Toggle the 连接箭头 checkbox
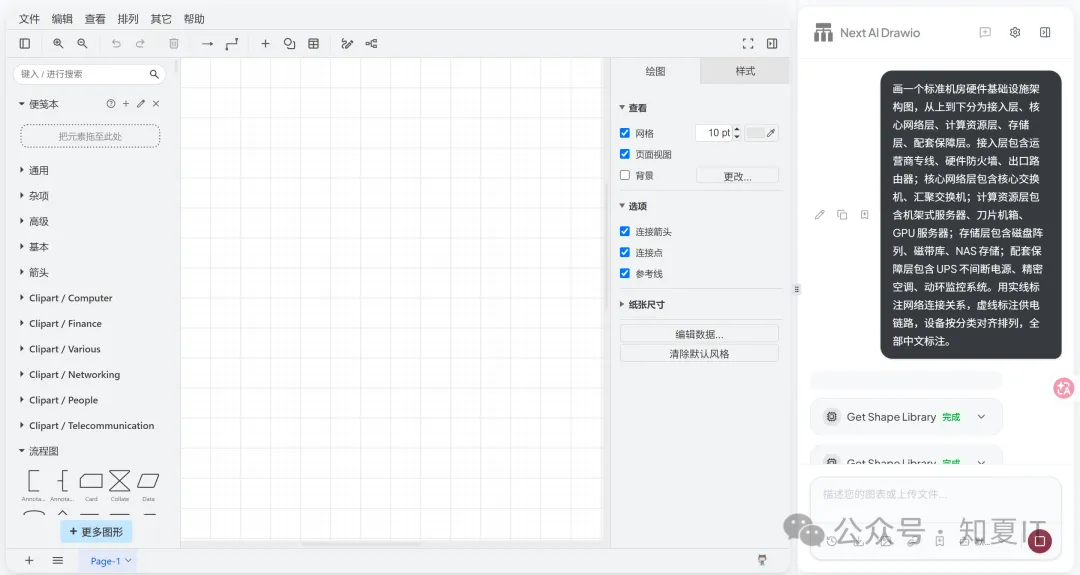This screenshot has width=1080, height=575. click(x=625, y=231)
